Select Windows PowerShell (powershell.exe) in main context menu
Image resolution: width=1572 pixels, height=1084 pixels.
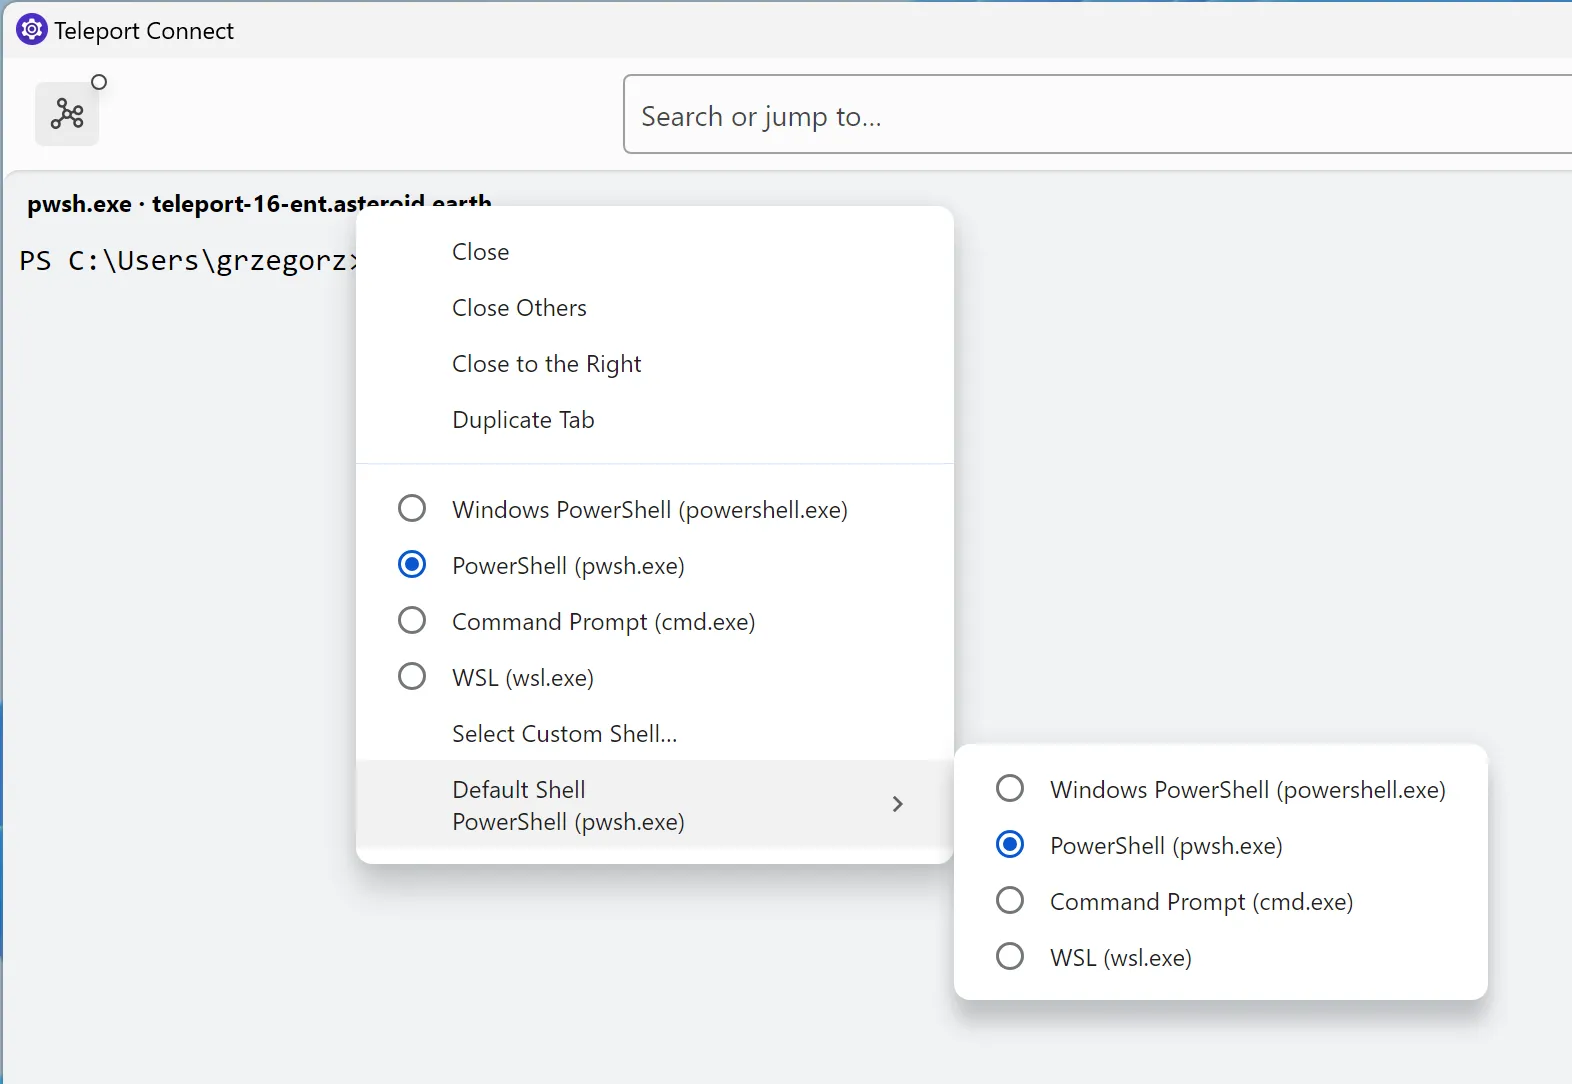[654, 510]
